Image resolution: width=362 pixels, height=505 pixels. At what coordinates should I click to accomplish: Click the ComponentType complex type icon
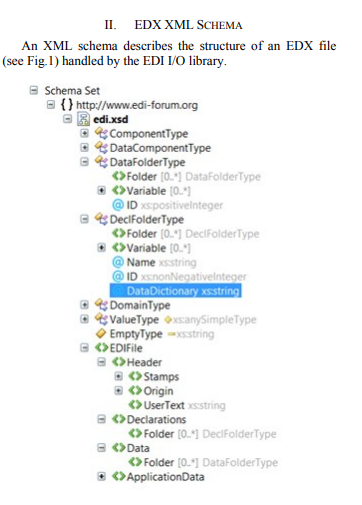[101, 133]
